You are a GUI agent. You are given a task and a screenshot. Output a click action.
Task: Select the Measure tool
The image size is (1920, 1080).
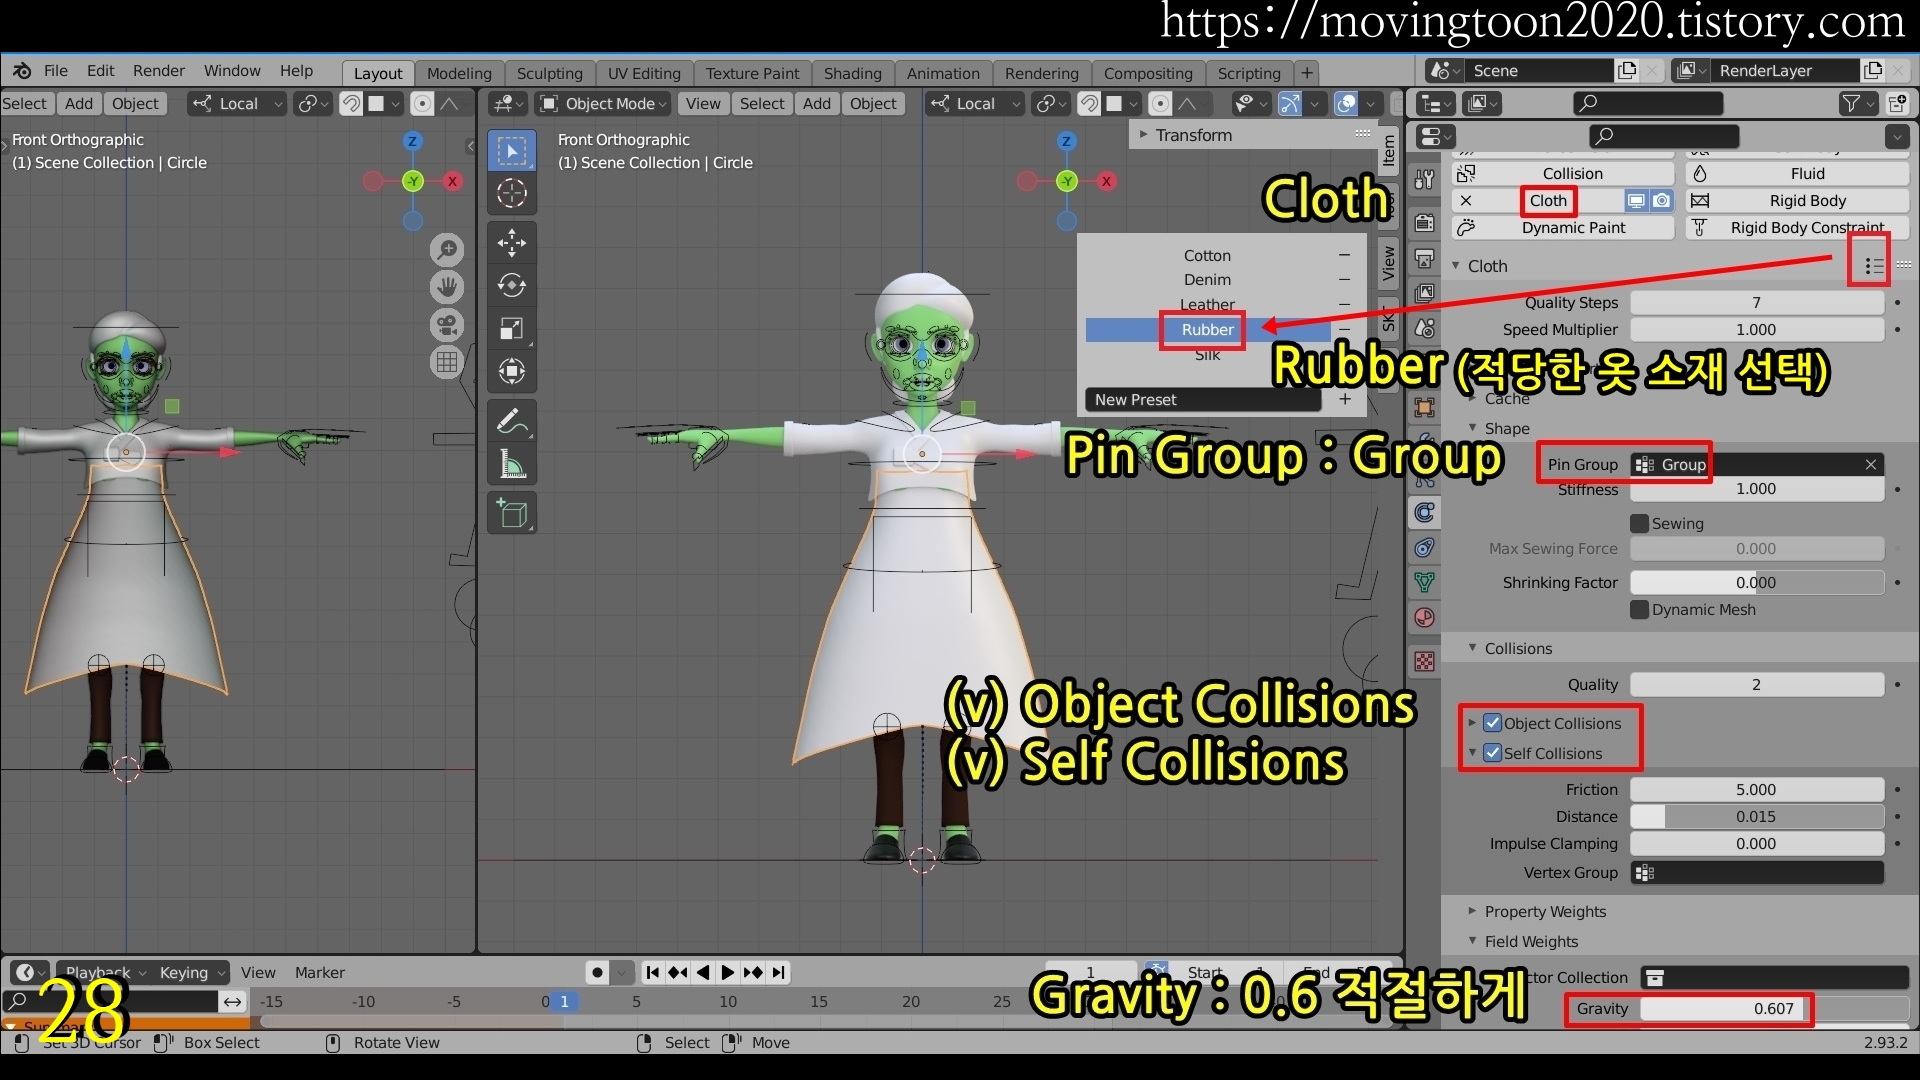click(512, 465)
